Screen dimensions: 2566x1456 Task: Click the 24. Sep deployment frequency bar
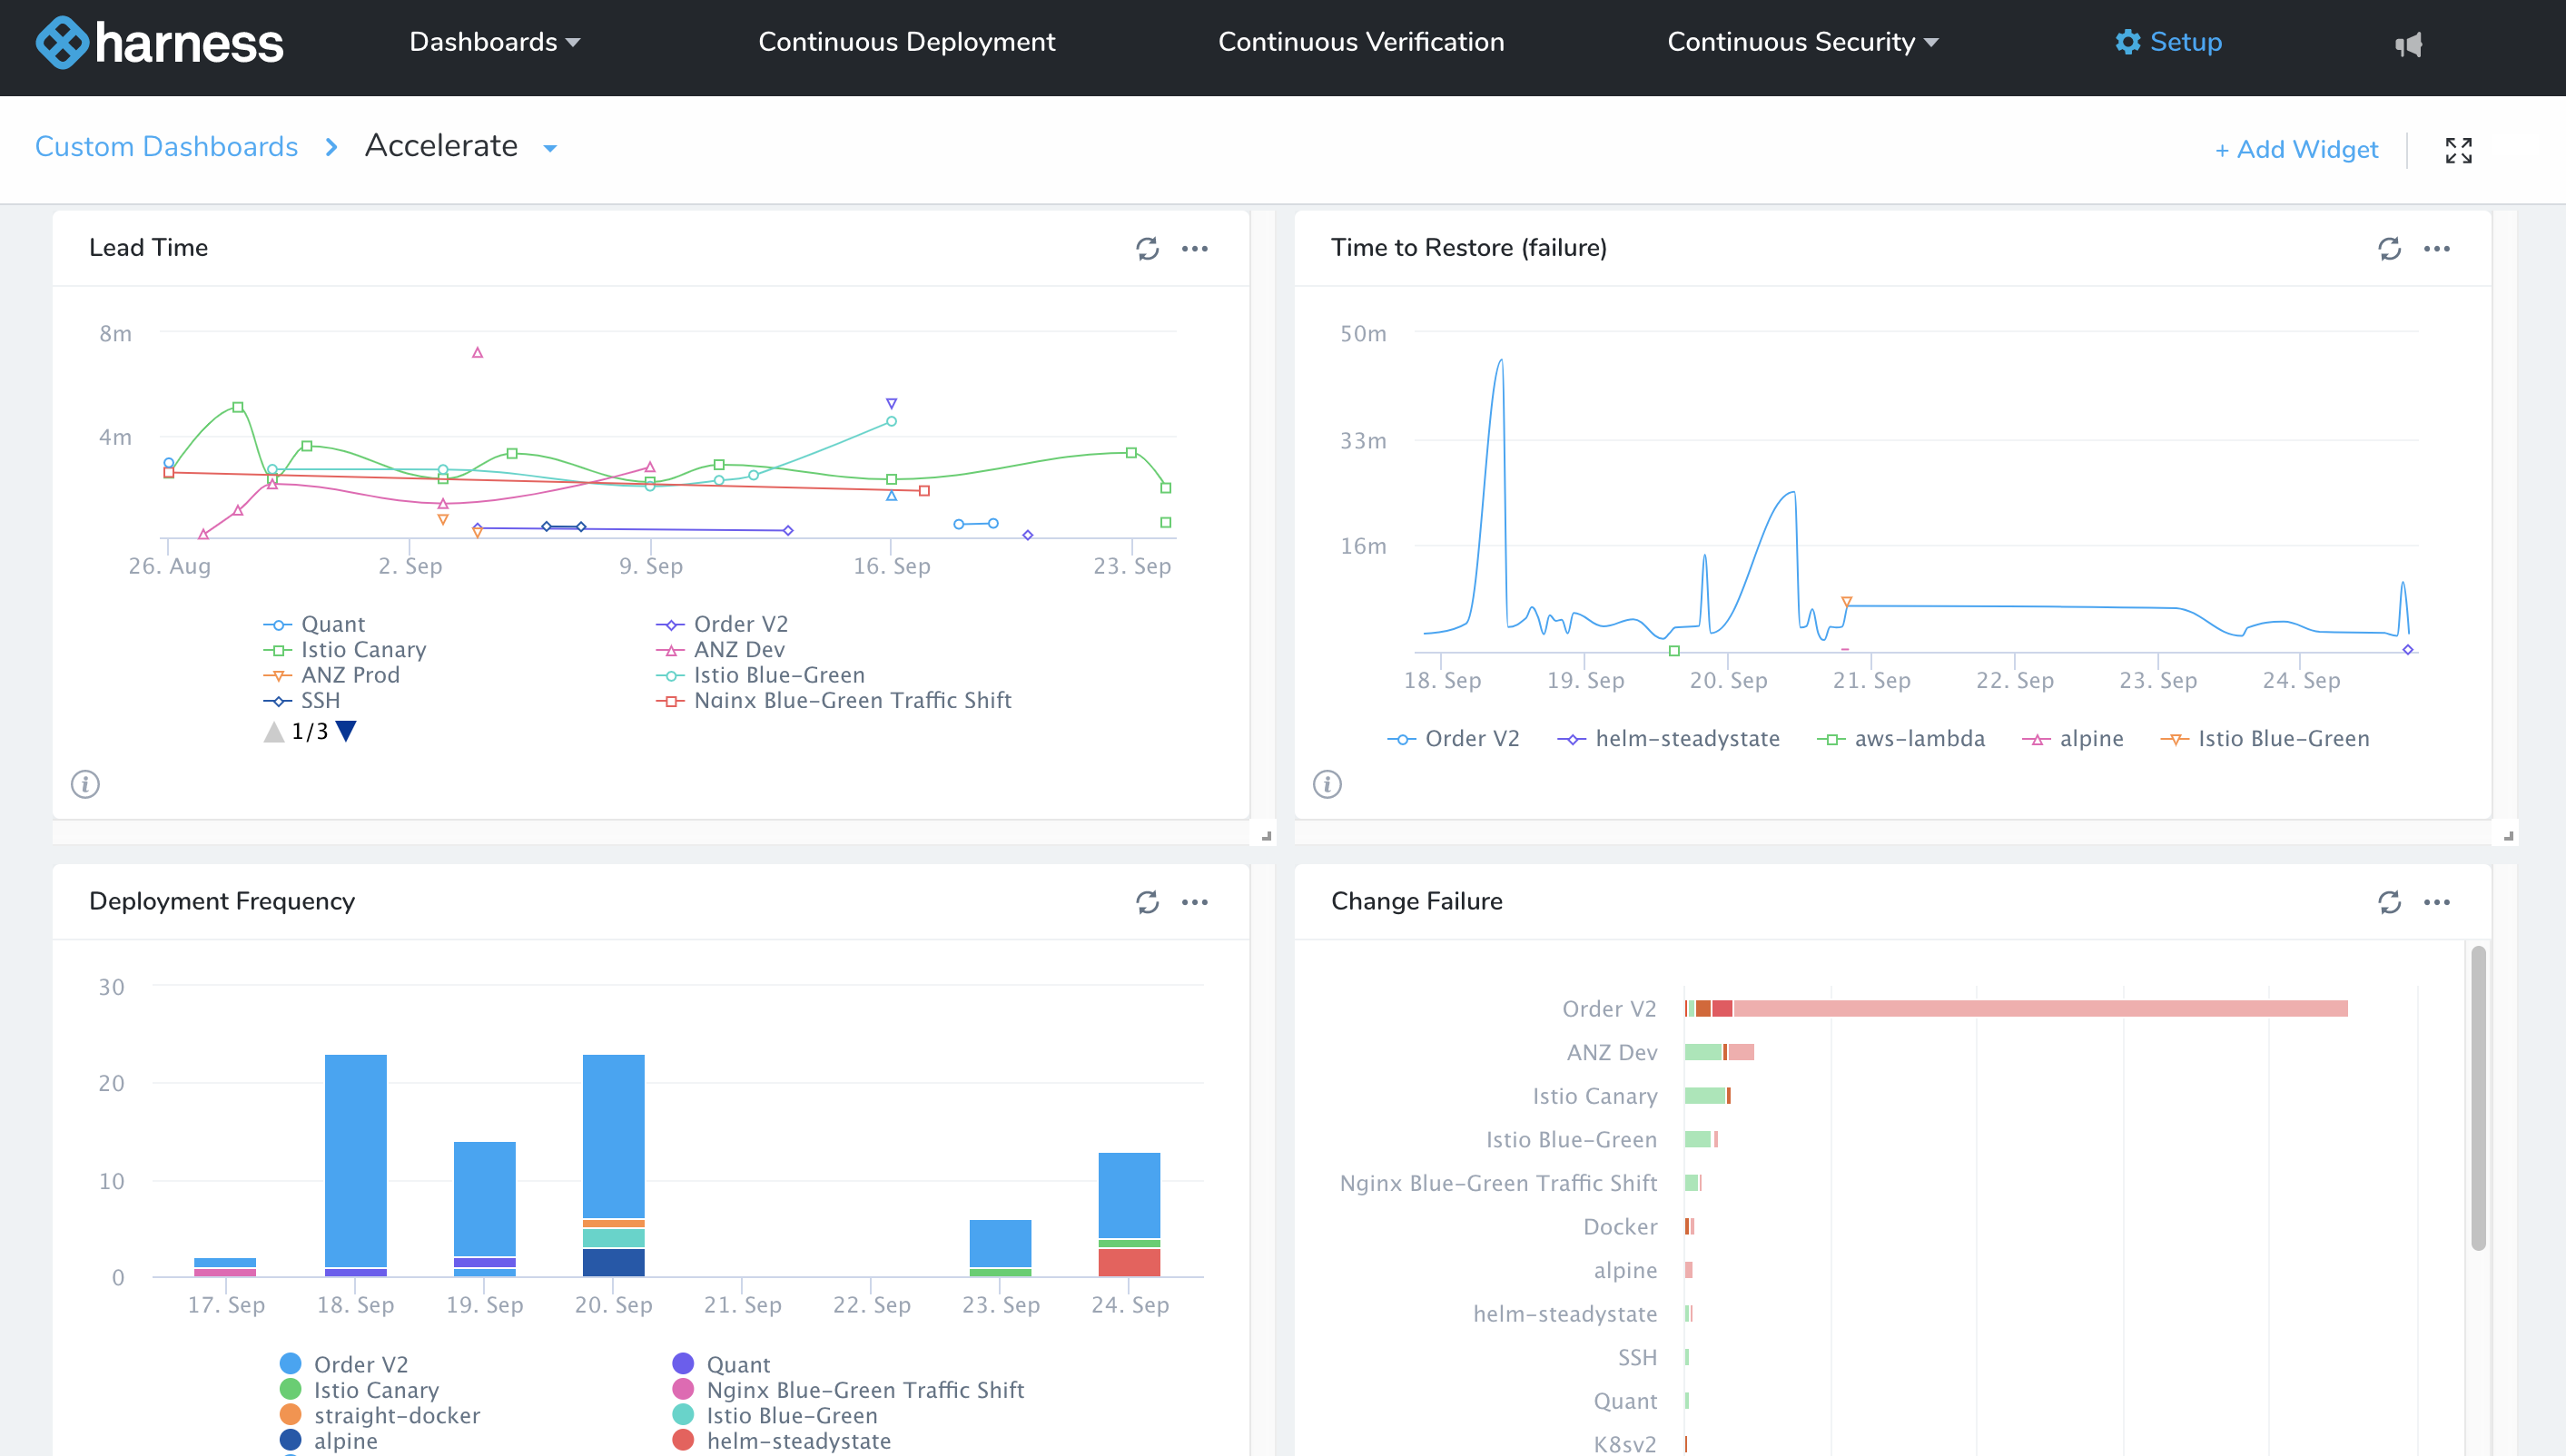pos(1129,1214)
